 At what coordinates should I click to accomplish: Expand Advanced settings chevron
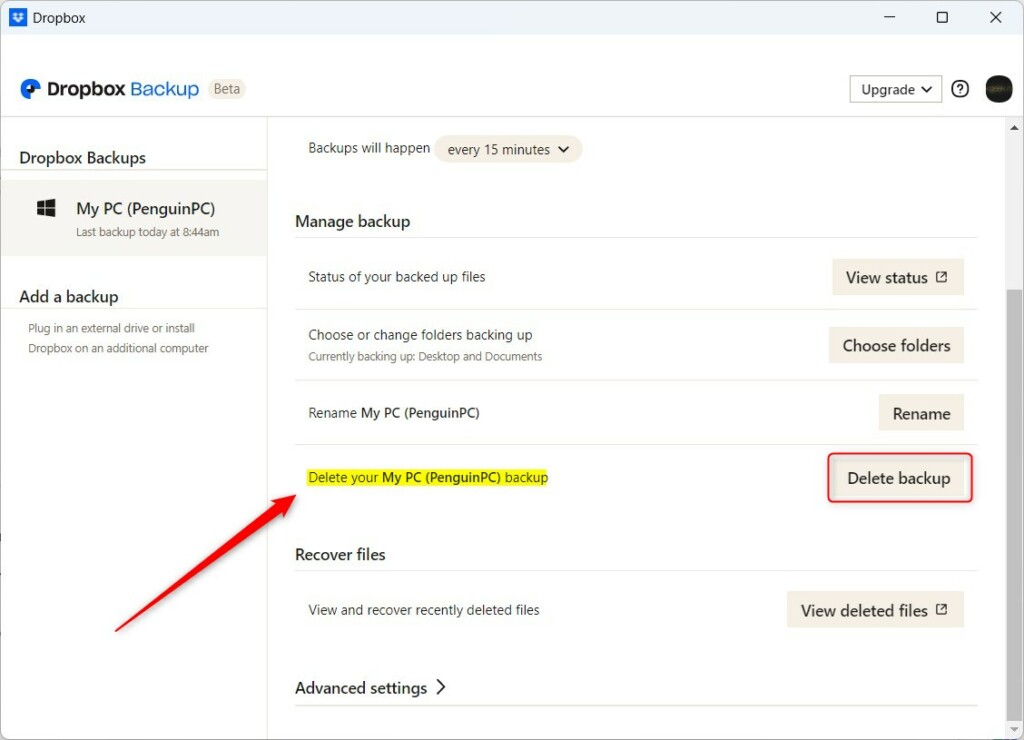point(441,687)
